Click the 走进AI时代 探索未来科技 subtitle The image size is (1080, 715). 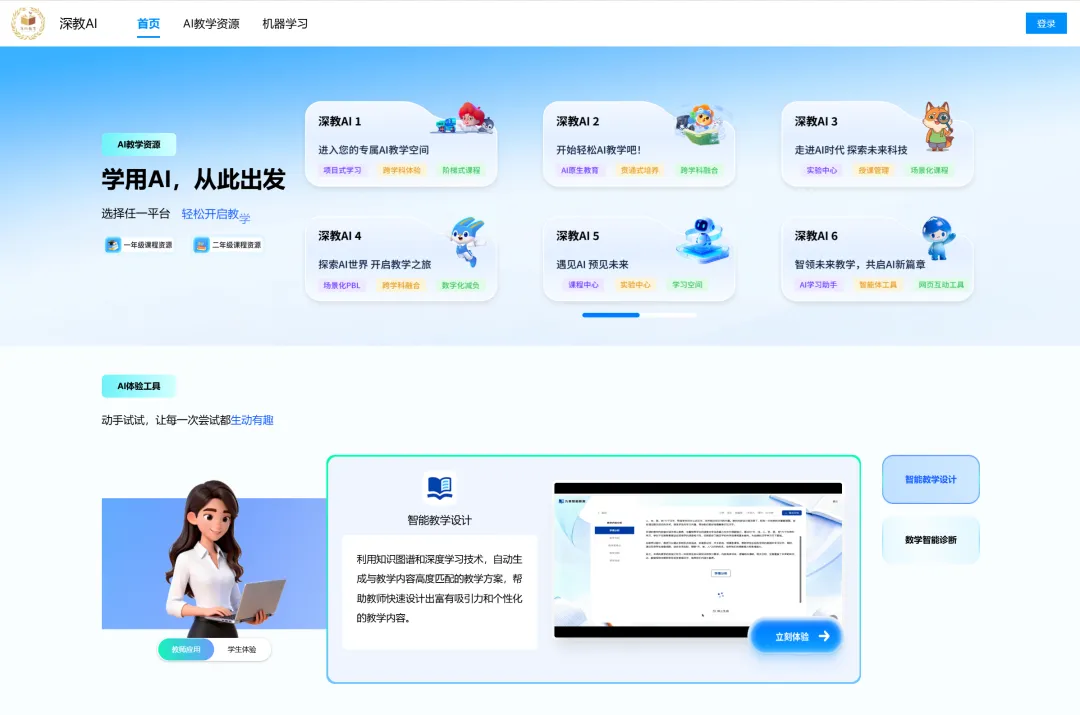[851, 149]
